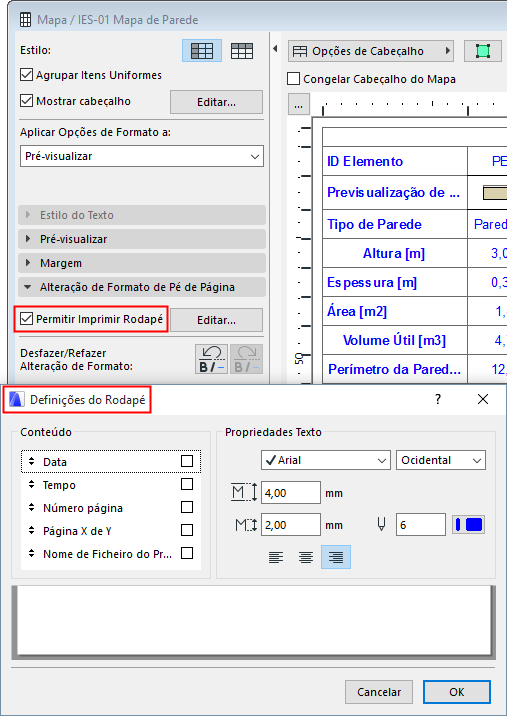Select the Tipo de Parede cell

[395, 224]
